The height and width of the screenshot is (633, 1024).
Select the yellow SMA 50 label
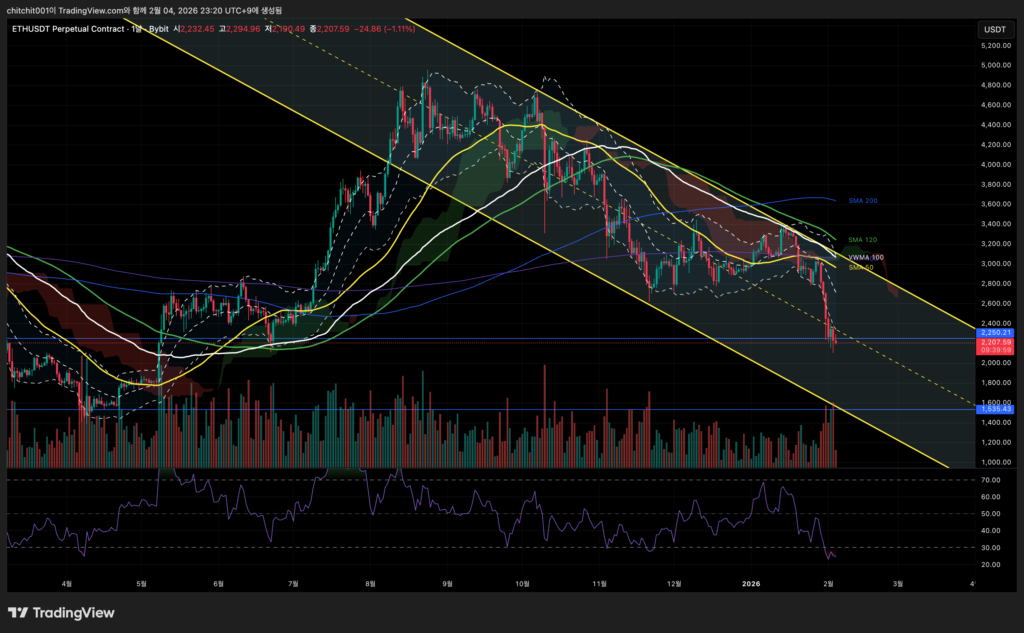pyautogui.click(x=860, y=267)
